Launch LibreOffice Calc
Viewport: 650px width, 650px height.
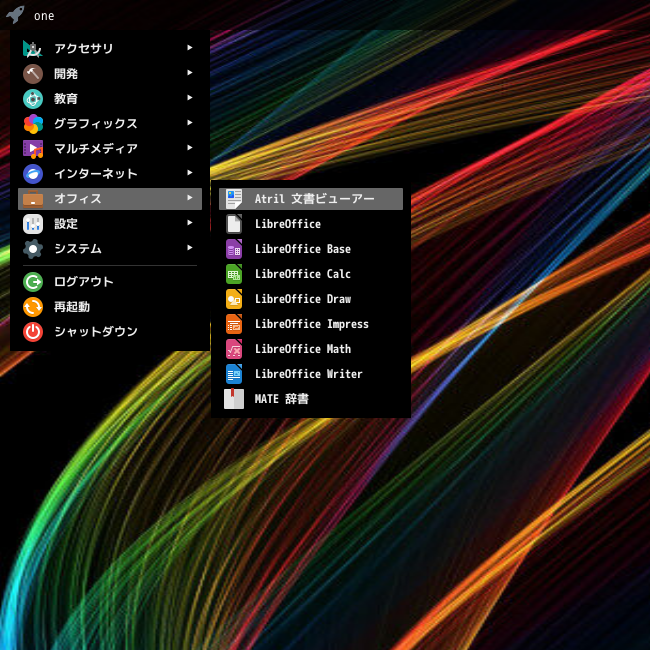[x=311, y=274]
